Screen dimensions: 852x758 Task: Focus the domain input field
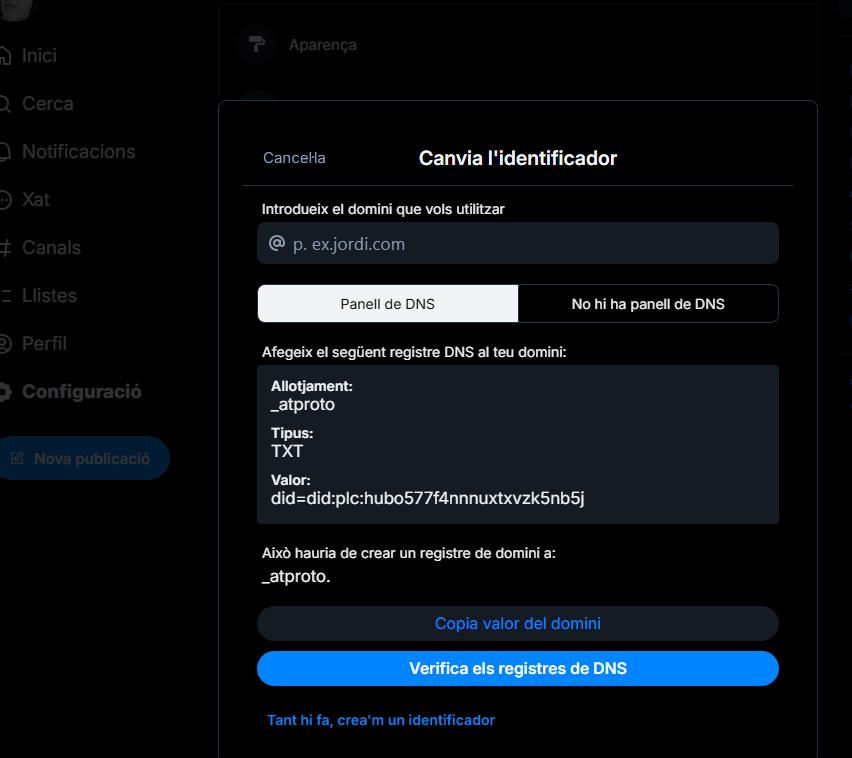(530, 244)
